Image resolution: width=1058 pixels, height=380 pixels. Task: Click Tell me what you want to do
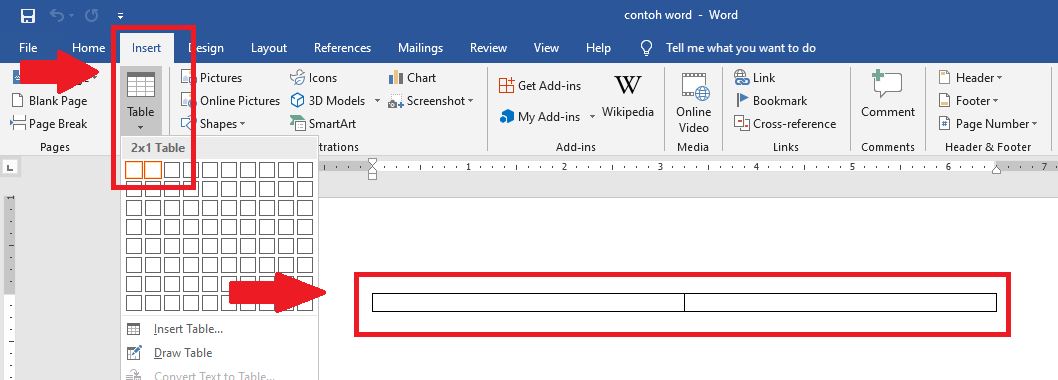click(x=740, y=48)
